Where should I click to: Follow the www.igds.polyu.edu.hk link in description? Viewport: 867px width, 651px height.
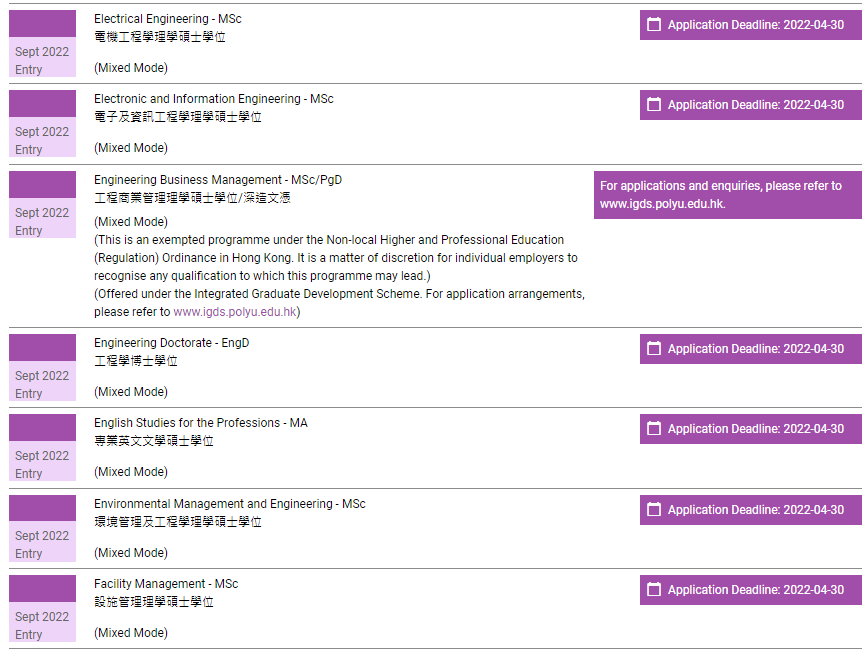(235, 312)
